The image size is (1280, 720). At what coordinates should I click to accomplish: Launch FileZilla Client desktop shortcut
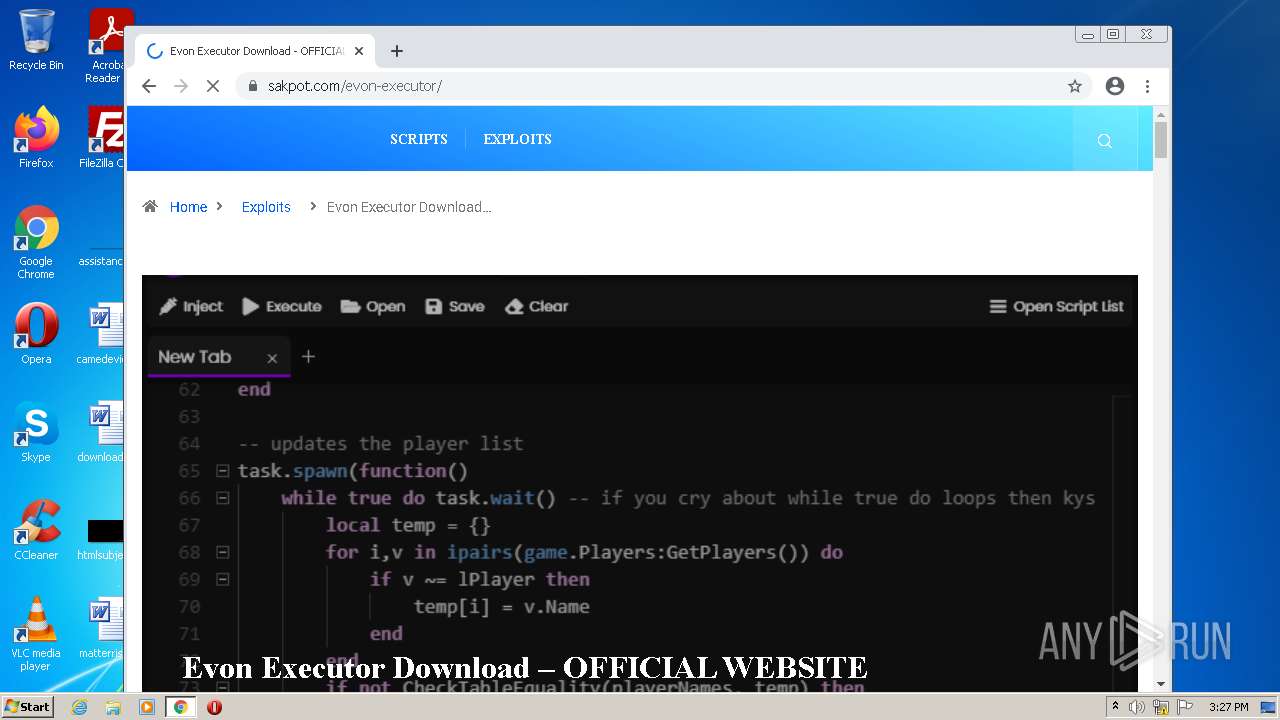[x=104, y=137]
